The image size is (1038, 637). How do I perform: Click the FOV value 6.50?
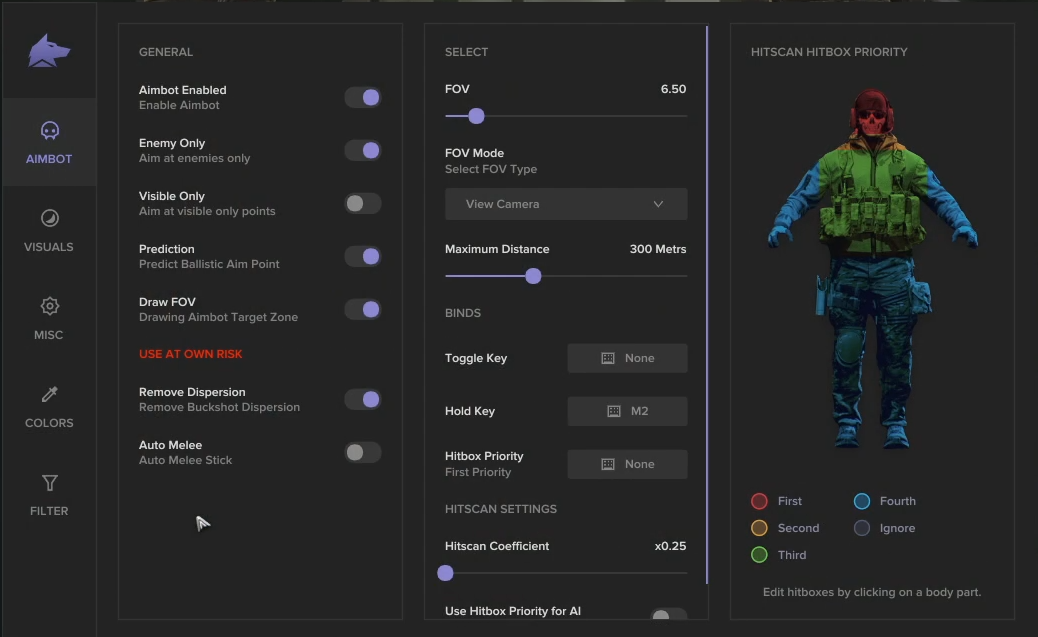673,89
